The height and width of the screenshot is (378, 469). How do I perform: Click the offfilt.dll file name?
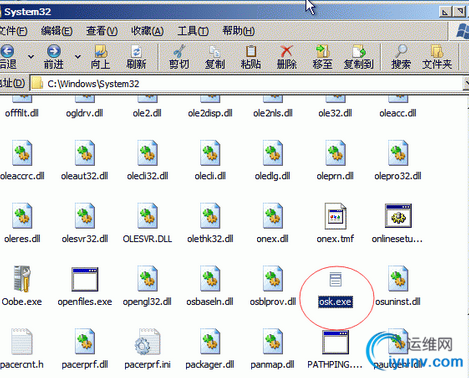tap(22, 113)
